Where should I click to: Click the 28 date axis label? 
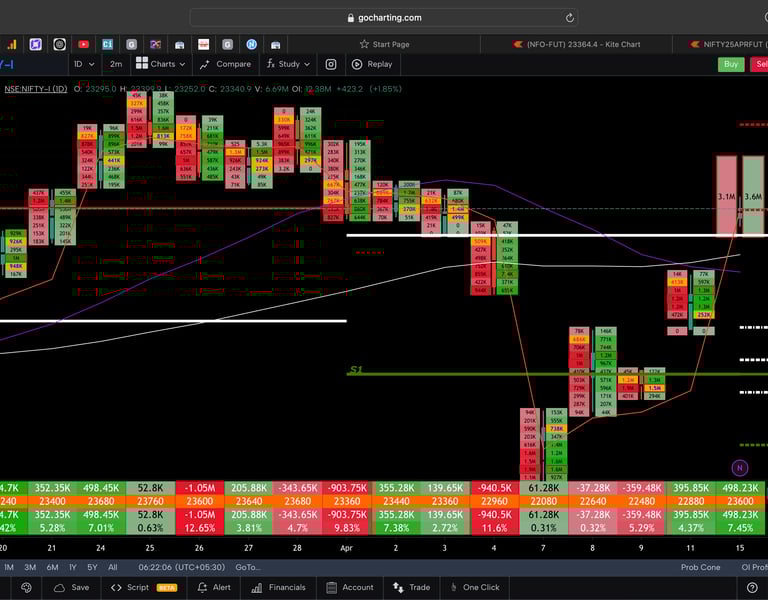[x=297, y=548]
